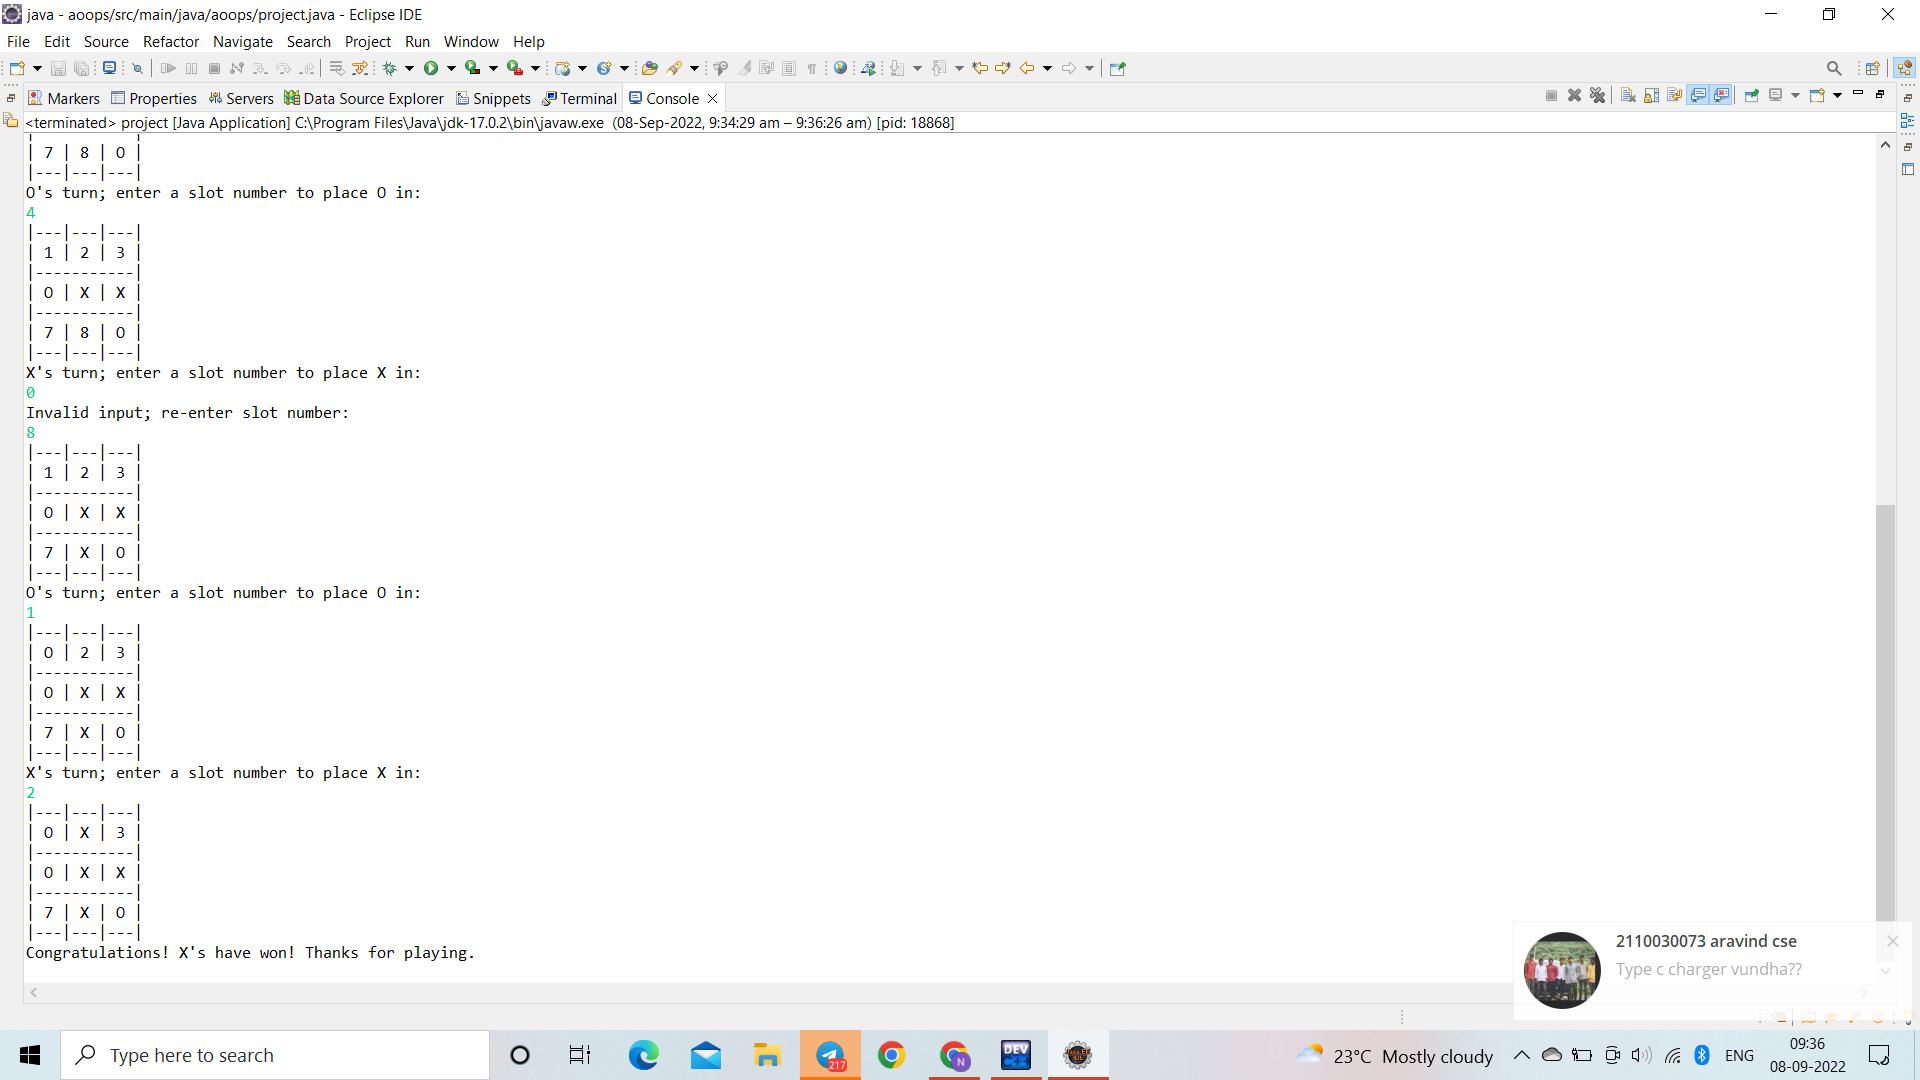The width and height of the screenshot is (1920, 1080).
Task: Click the Clear Console icon
Action: tap(1628, 95)
